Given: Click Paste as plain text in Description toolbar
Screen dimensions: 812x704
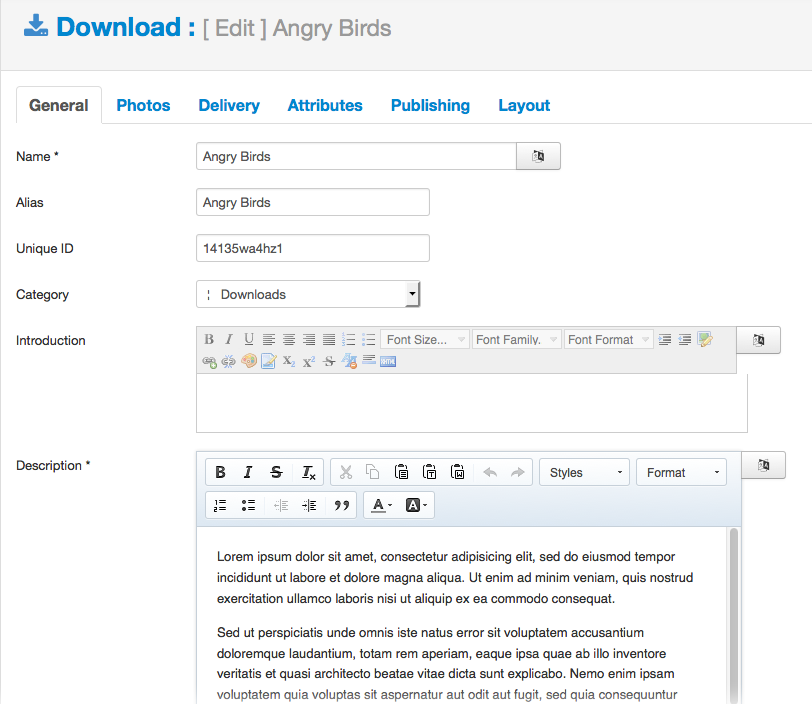Looking at the screenshot, I should [429, 472].
